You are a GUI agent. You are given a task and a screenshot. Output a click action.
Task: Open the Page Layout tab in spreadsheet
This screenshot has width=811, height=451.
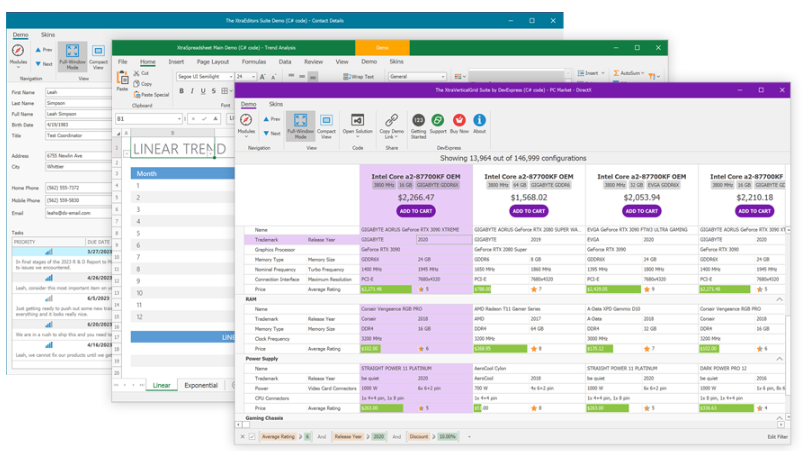pyautogui.click(x=213, y=62)
